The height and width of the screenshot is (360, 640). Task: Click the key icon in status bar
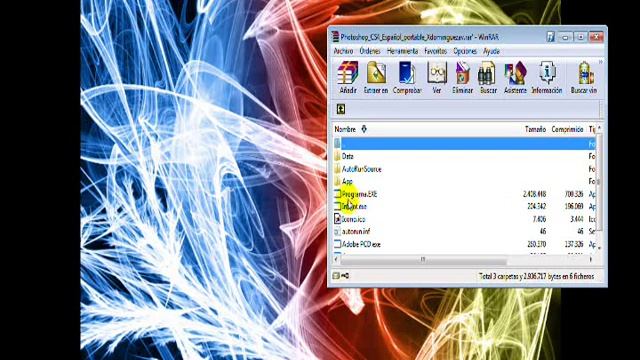click(345, 276)
